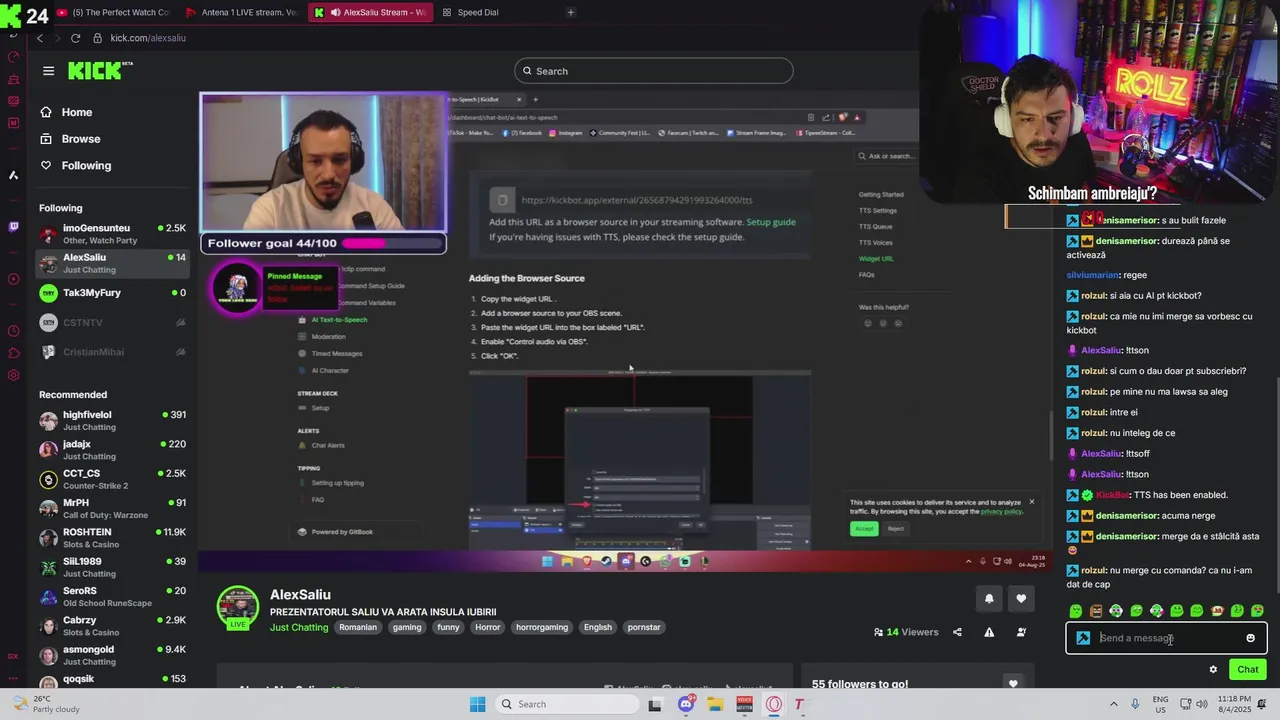1280x720 pixels.
Task: Open Discord from the taskbar
Action: 685,704
